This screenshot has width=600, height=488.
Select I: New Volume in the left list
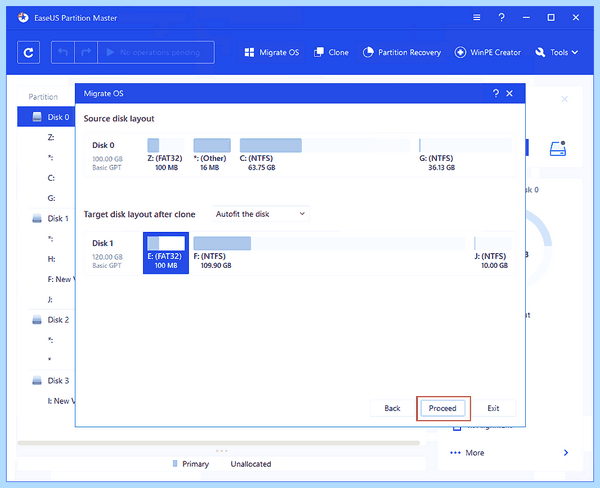pyautogui.click(x=61, y=401)
